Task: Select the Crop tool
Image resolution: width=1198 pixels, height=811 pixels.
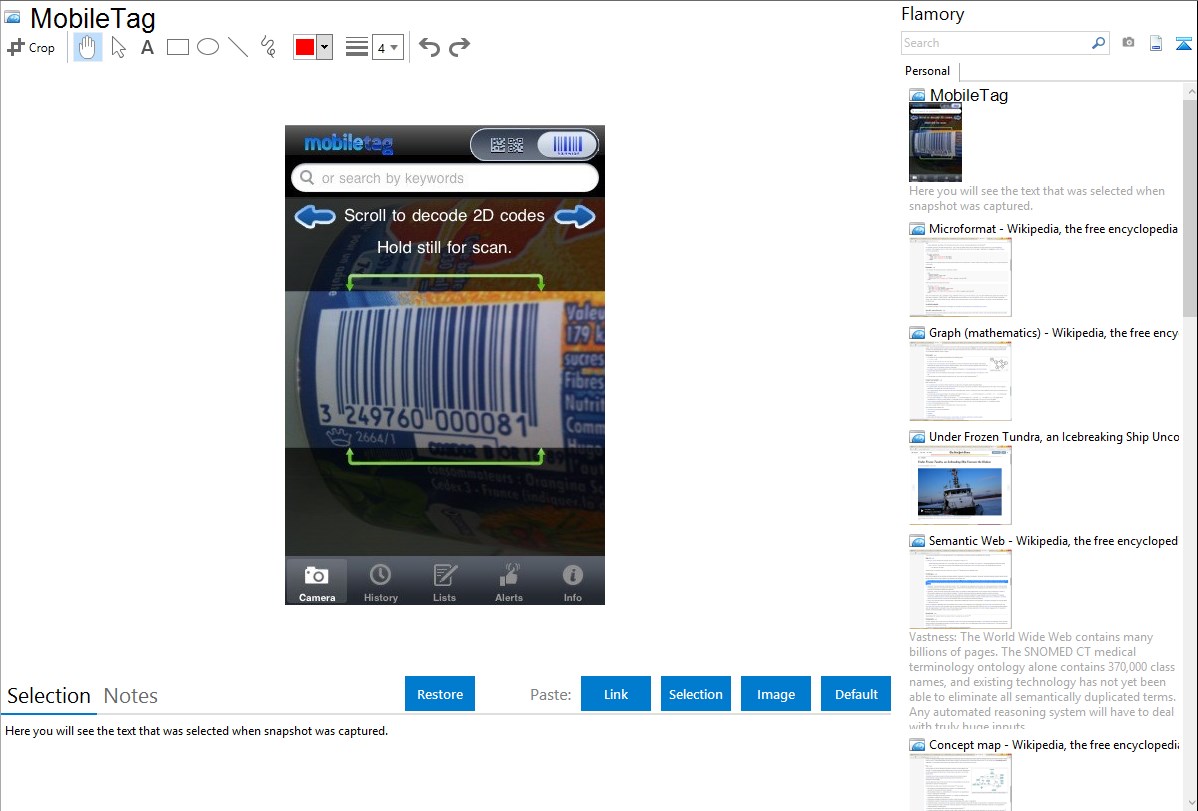Action: click(x=31, y=47)
